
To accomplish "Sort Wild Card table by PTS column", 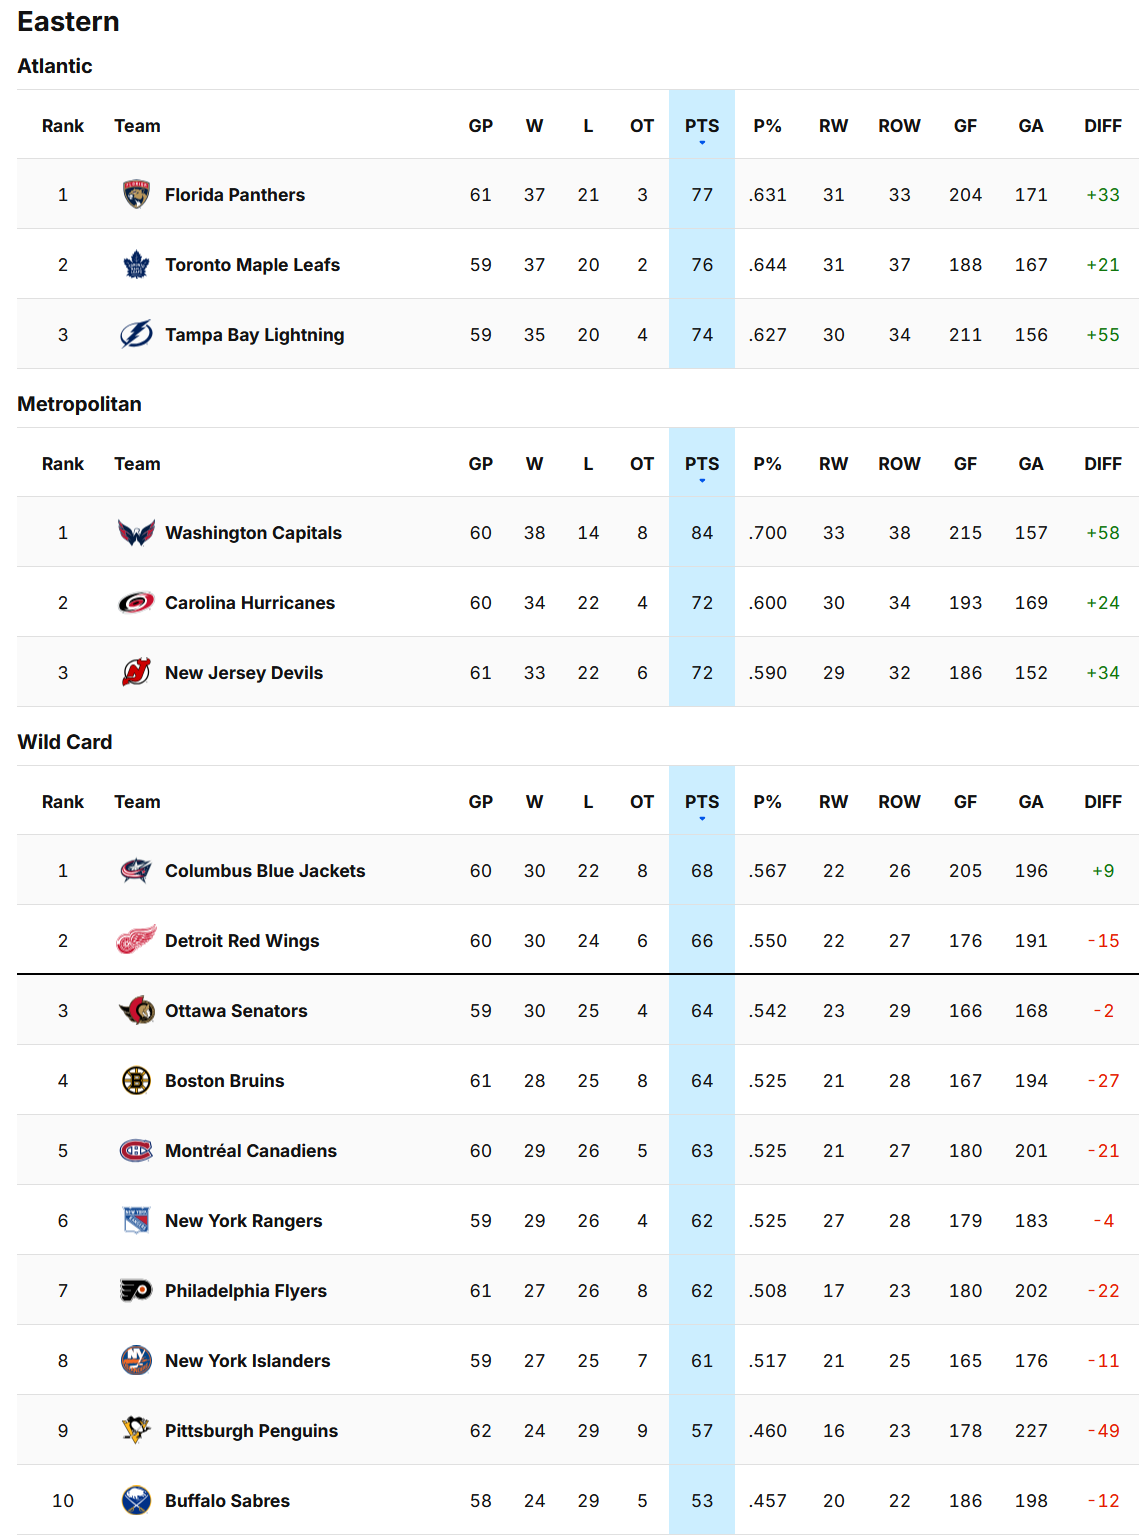I will 702,802.
